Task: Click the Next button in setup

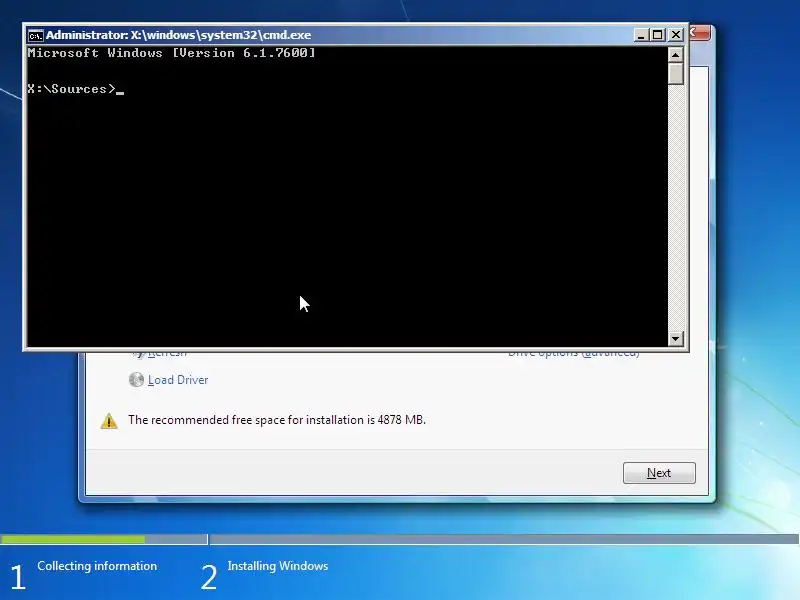Action: (x=659, y=473)
